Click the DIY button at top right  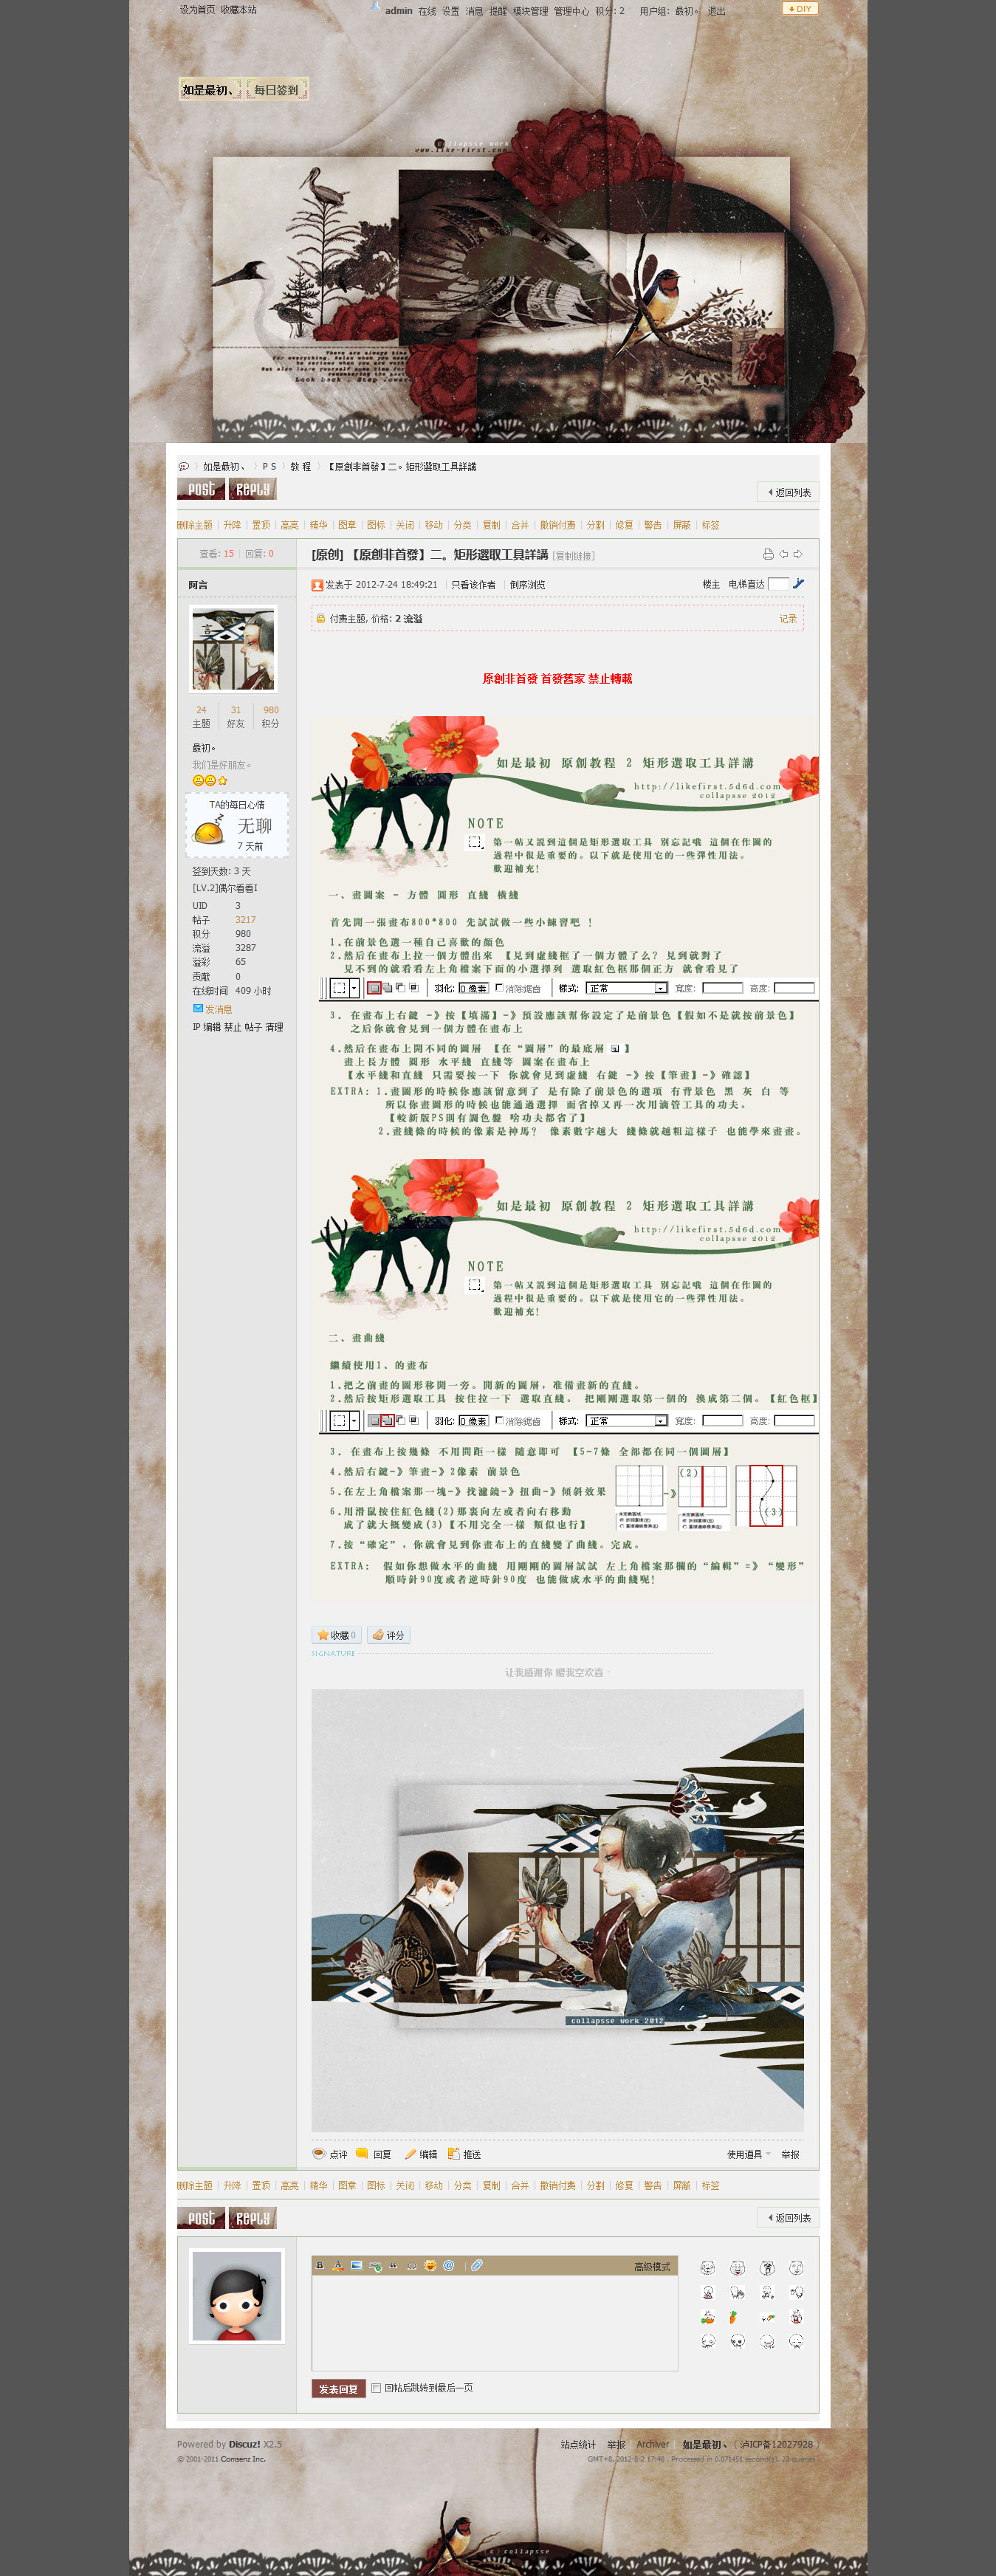tap(800, 9)
